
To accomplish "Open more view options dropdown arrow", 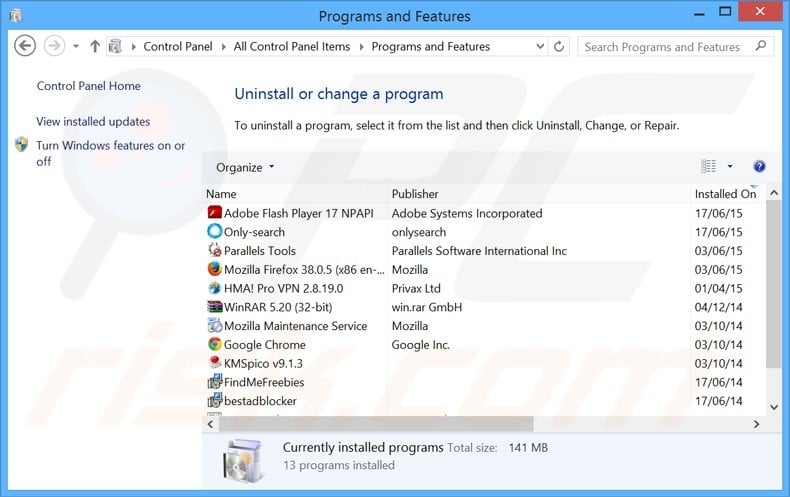I will 730,166.
